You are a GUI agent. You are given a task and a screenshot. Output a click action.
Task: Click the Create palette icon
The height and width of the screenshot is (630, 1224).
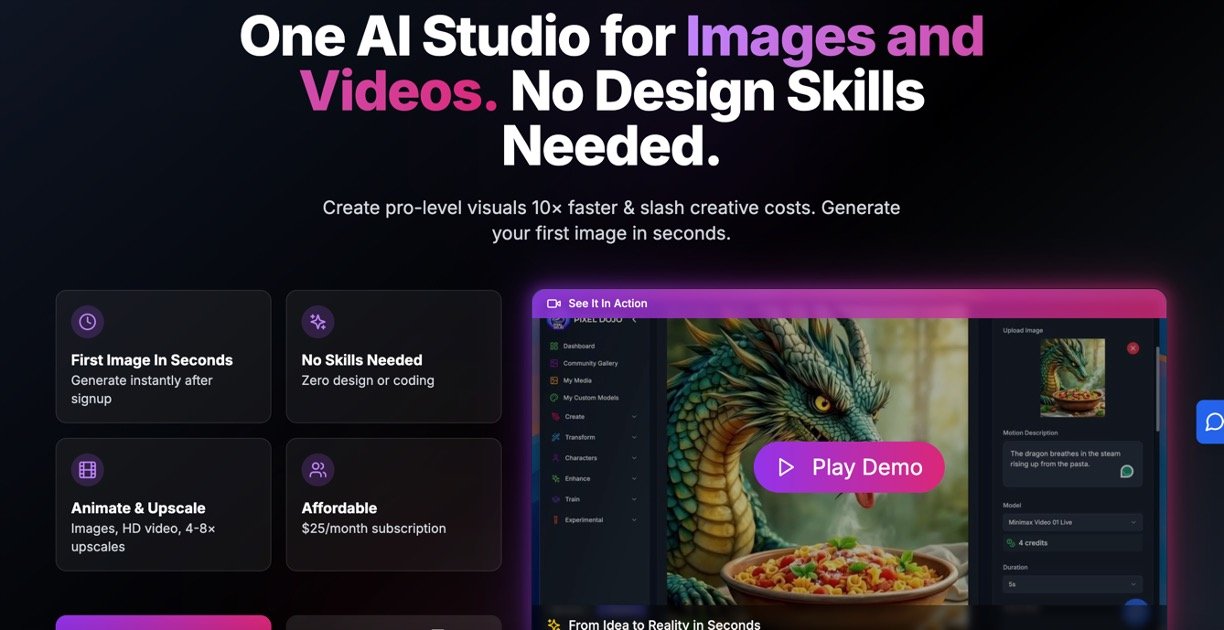click(556, 417)
